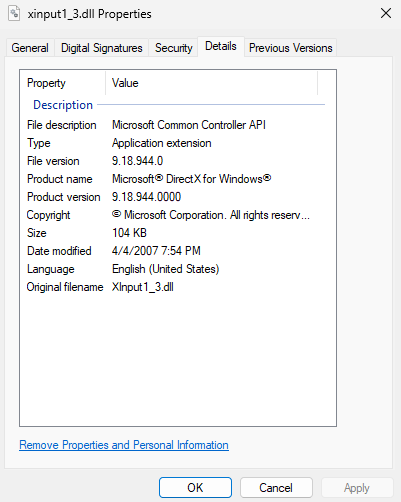Open the Digital Signatures tab
401x502 pixels.
(102, 48)
